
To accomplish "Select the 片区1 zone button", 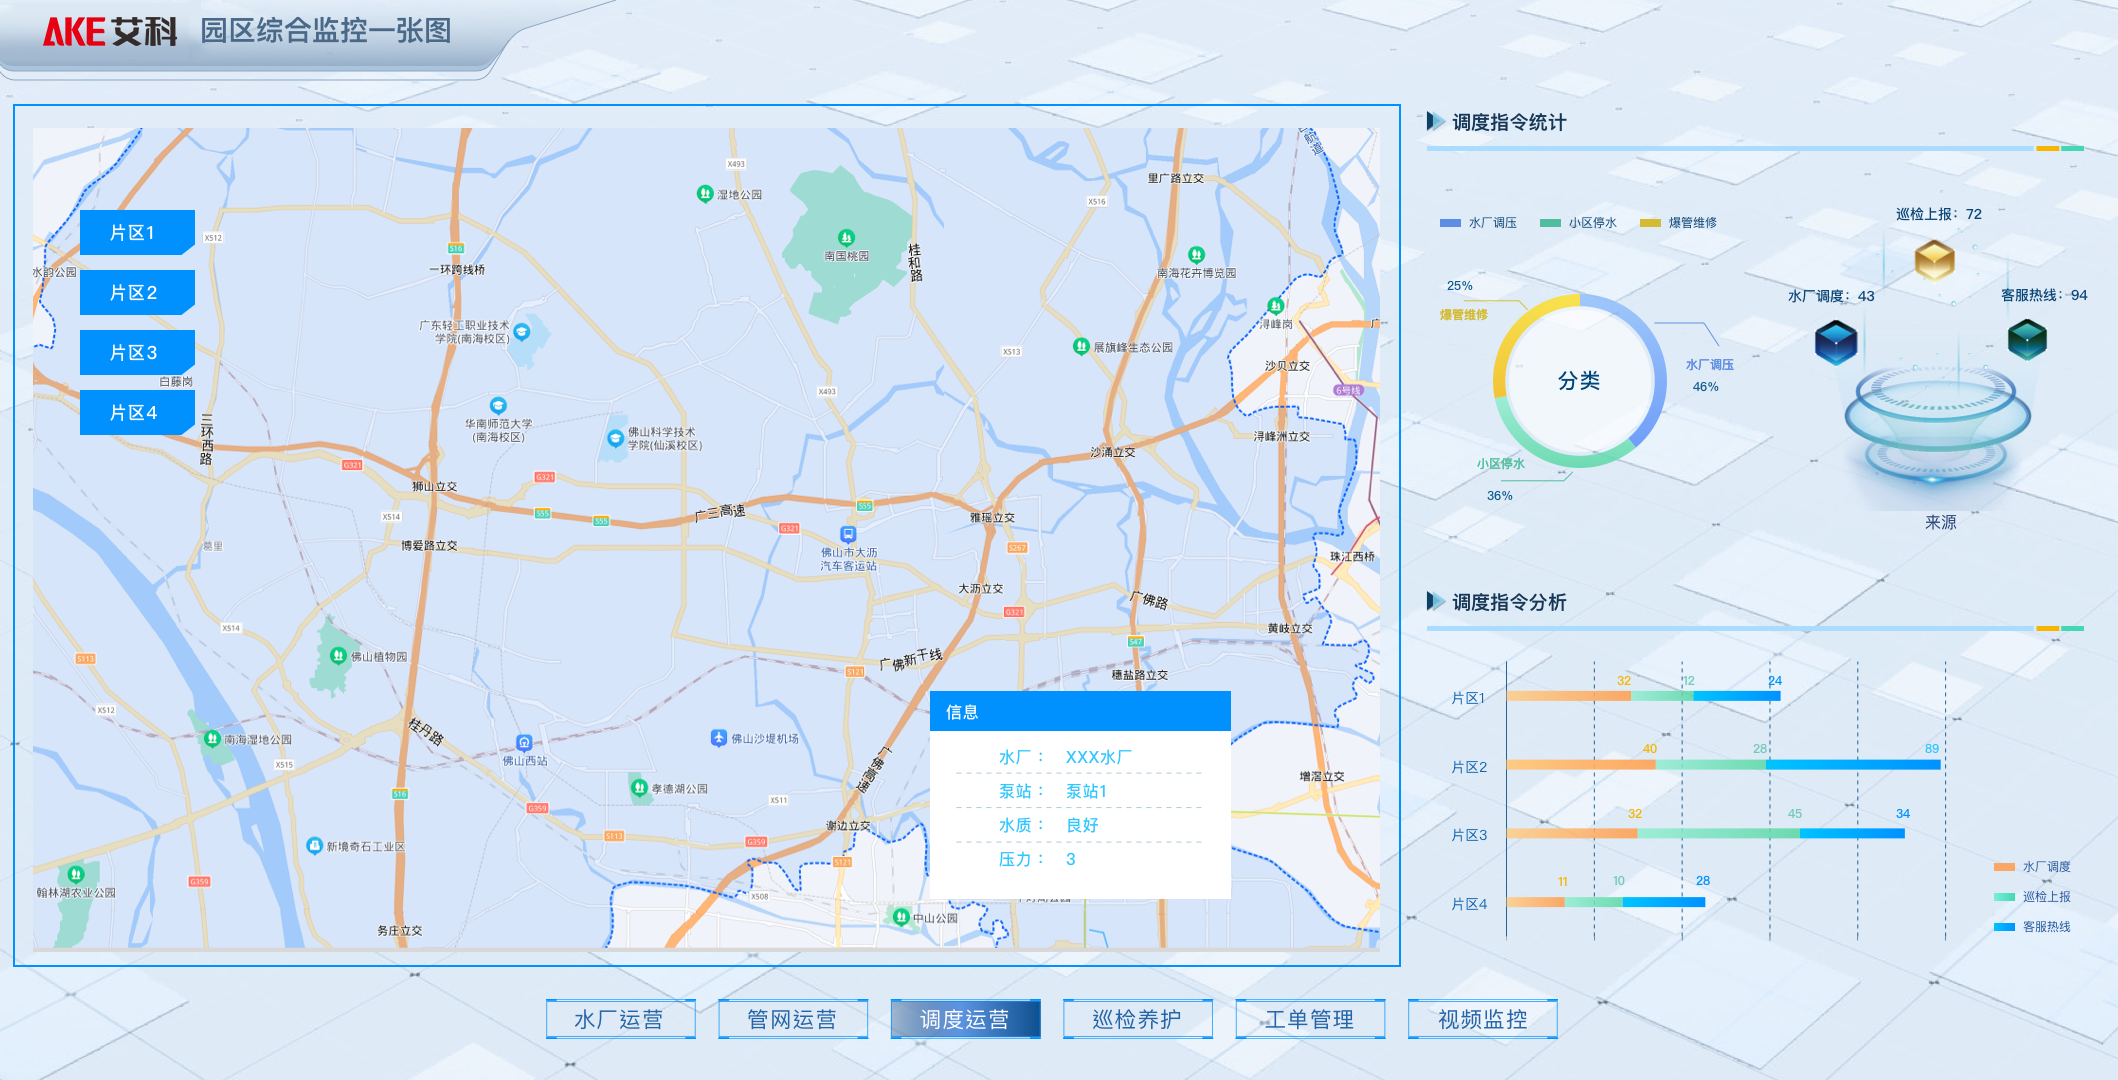I will [136, 233].
